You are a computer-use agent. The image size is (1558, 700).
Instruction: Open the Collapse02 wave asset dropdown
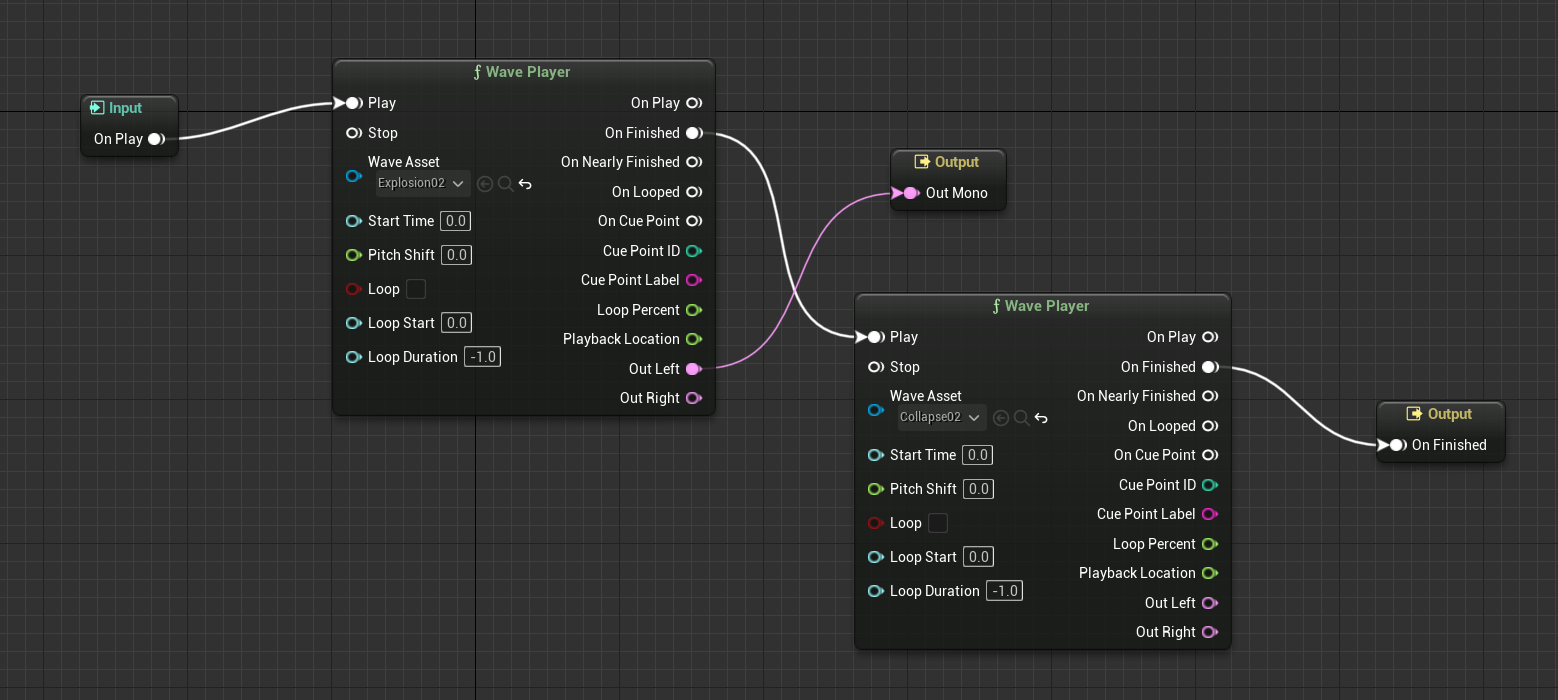click(x=942, y=418)
